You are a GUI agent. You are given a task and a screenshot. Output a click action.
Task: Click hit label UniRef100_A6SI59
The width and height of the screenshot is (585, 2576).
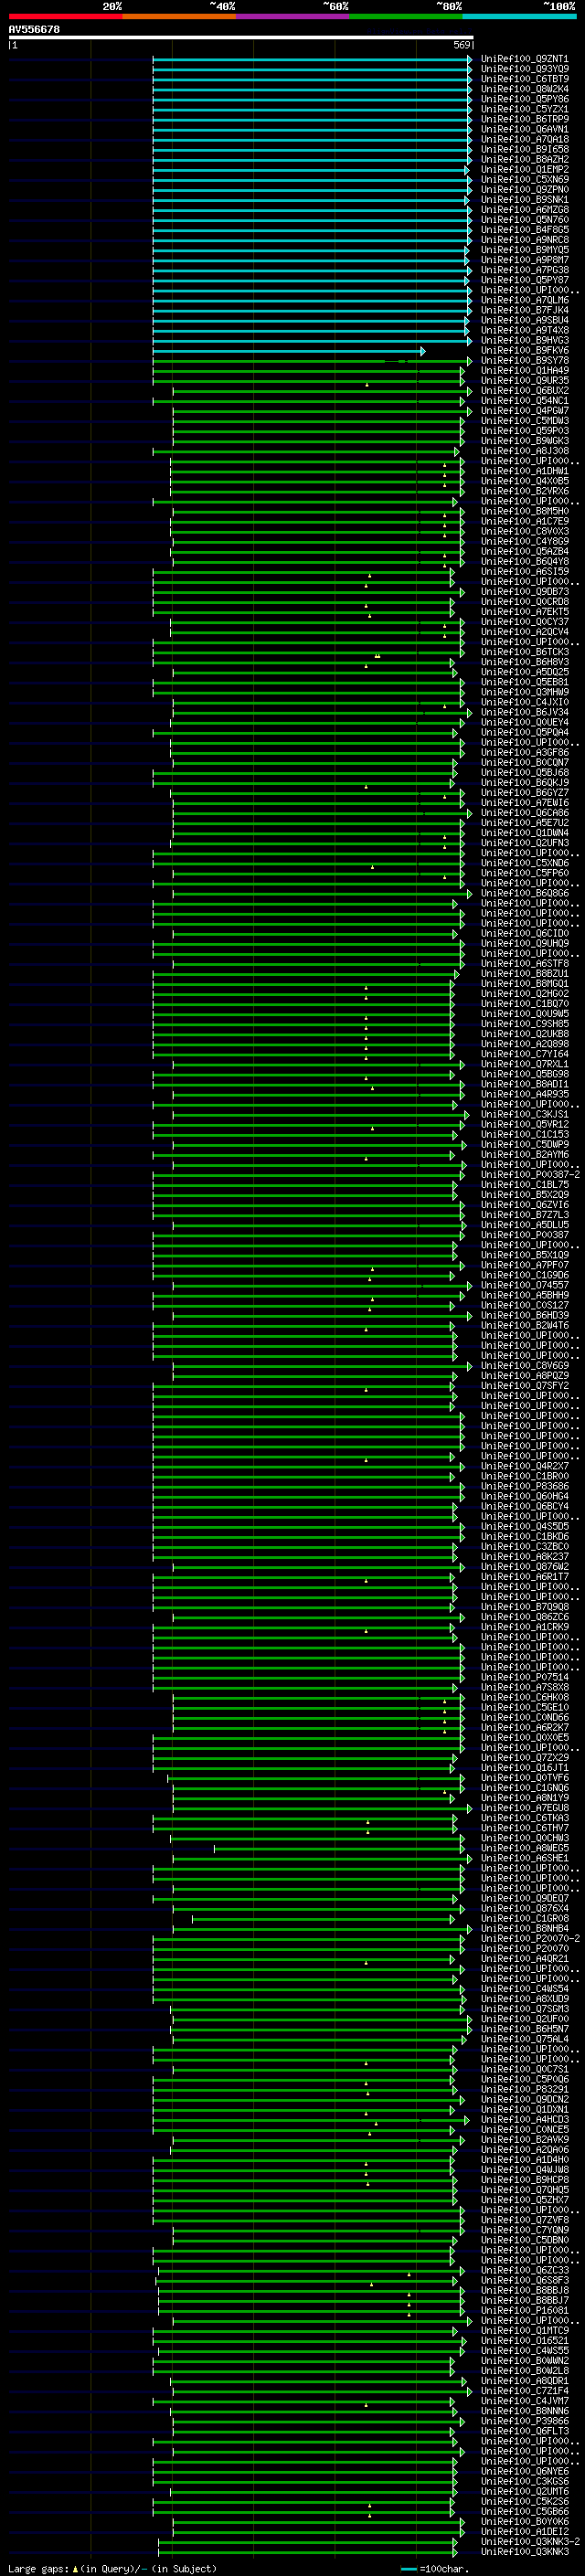(525, 572)
